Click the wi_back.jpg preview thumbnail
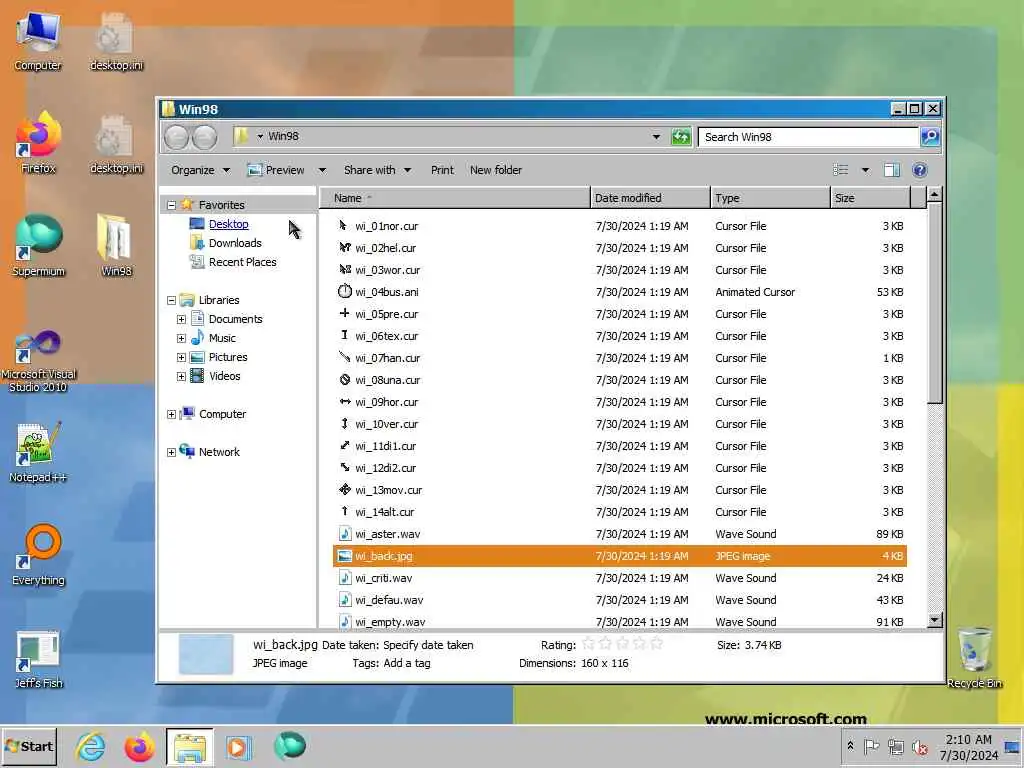 pyautogui.click(x=206, y=654)
